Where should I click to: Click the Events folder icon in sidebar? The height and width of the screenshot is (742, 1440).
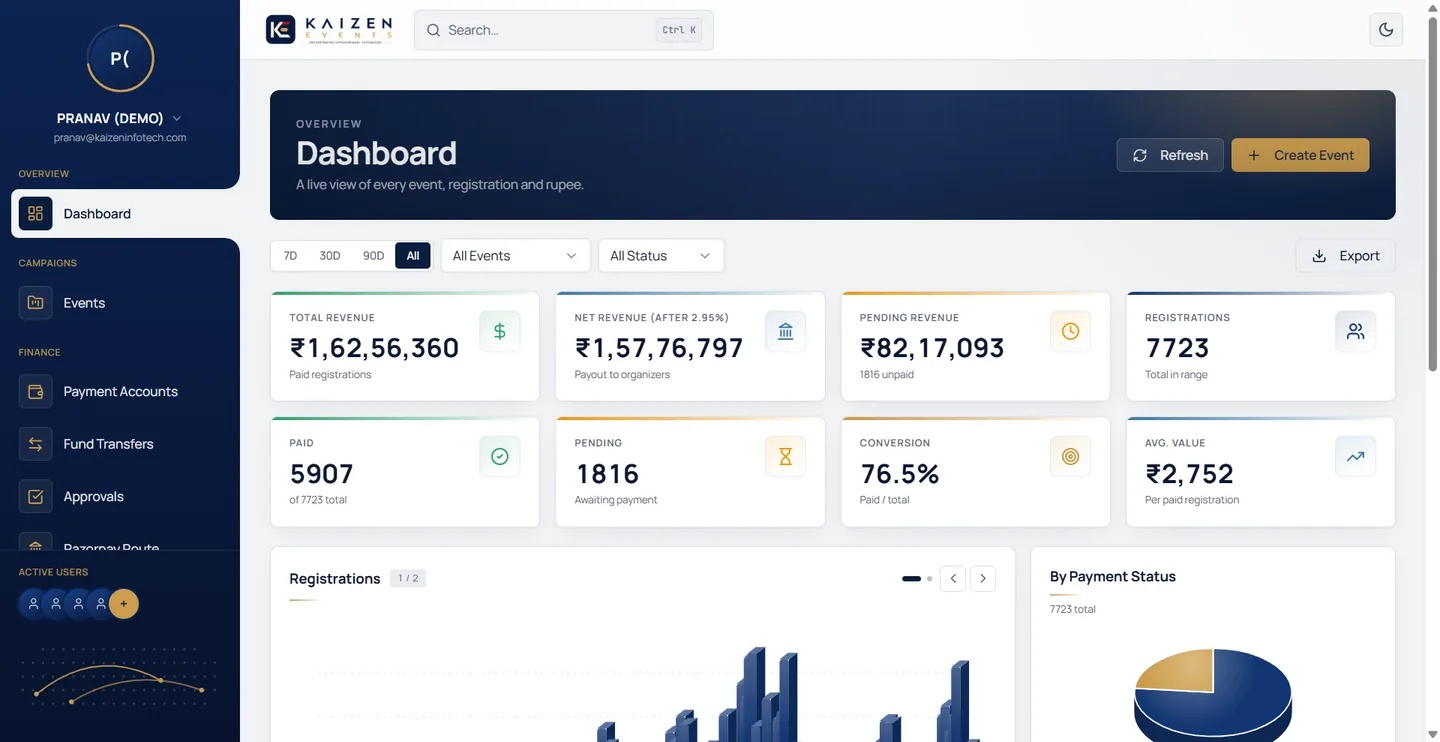(36, 302)
